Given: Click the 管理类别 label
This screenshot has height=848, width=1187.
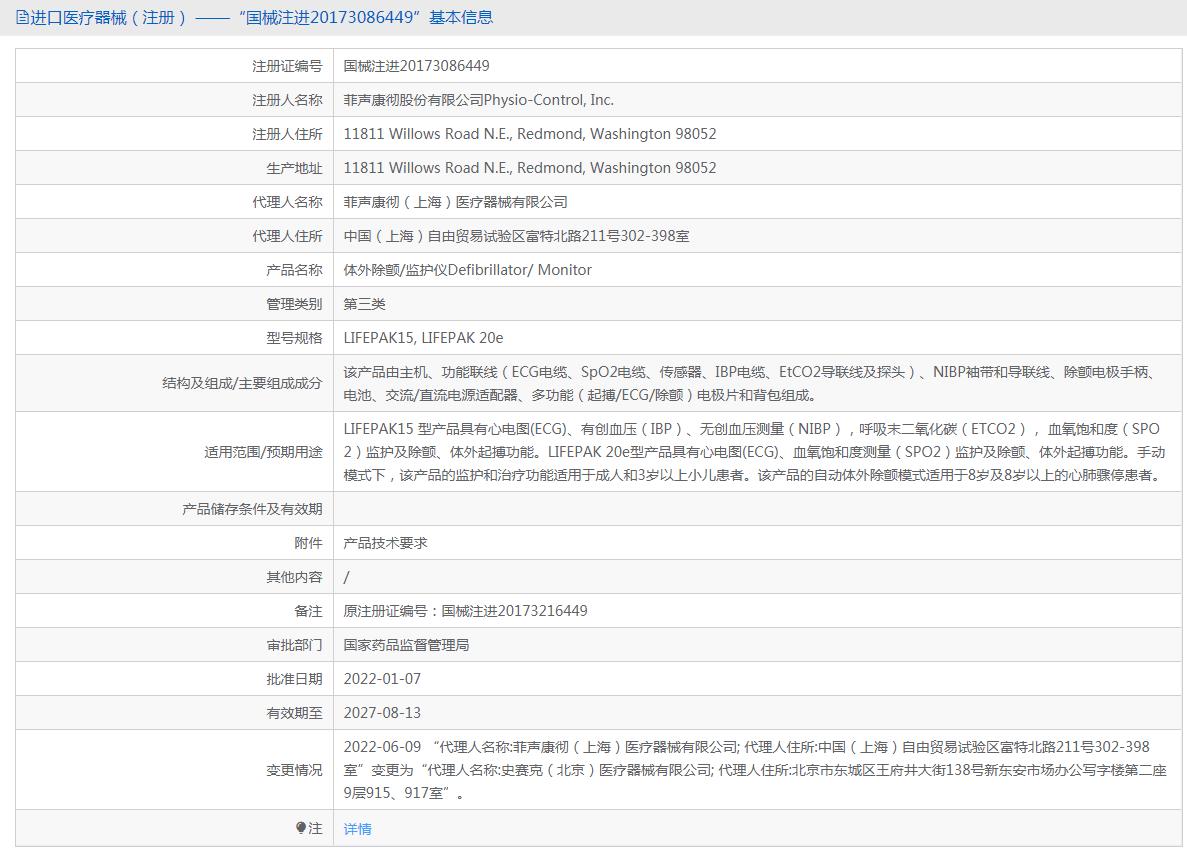Looking at the screenshot, I should pyautogui.click(x=294, y=304).
